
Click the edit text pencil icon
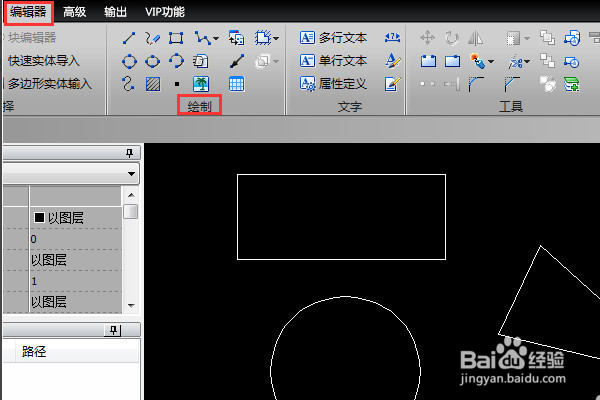pyautogui.click(x=393, y=84)
